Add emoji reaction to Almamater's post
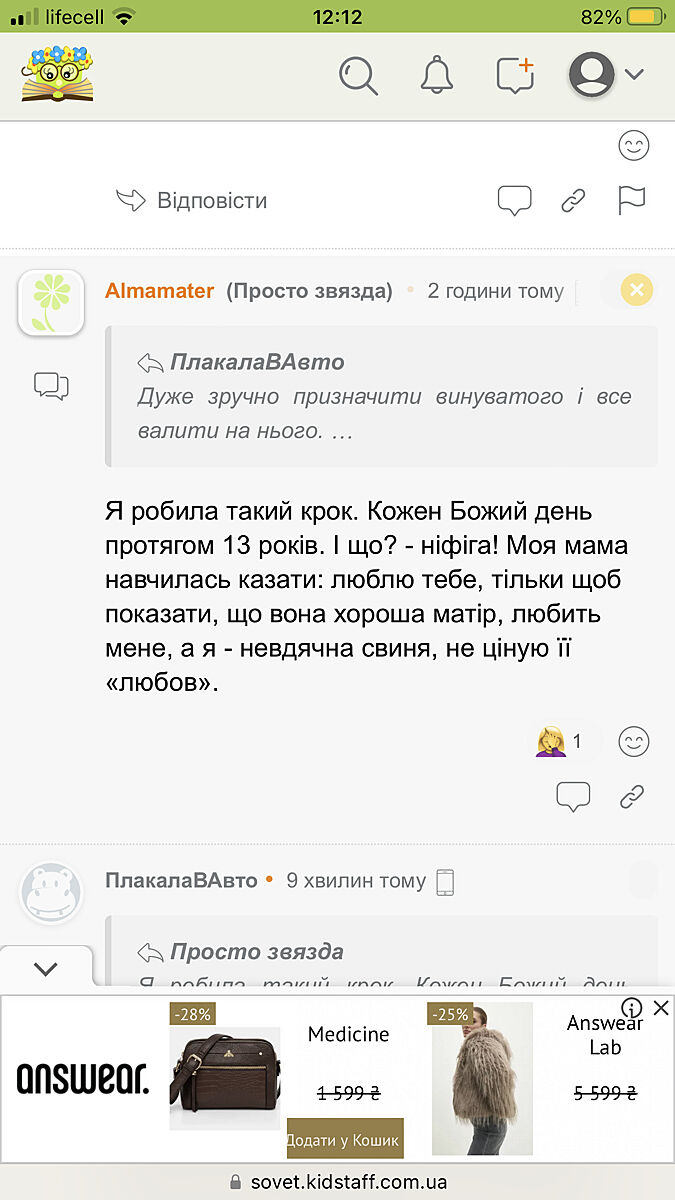 tap(634, 741)
